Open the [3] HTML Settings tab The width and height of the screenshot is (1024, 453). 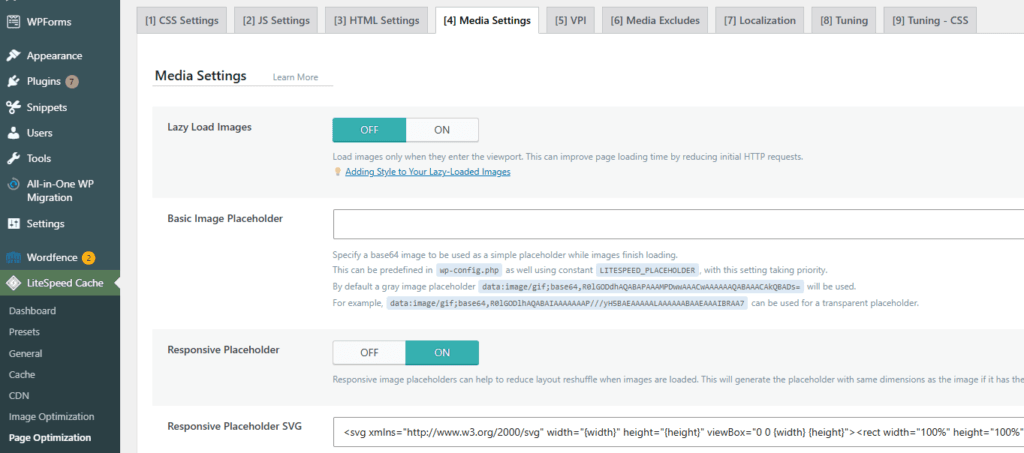(x=376, y=20)
